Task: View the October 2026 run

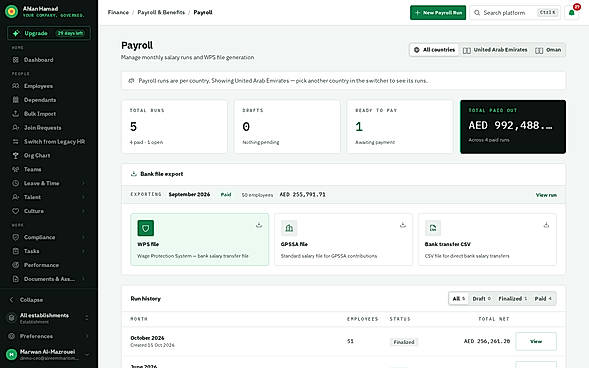Action: pyautogui.click(x=536, y=341)
